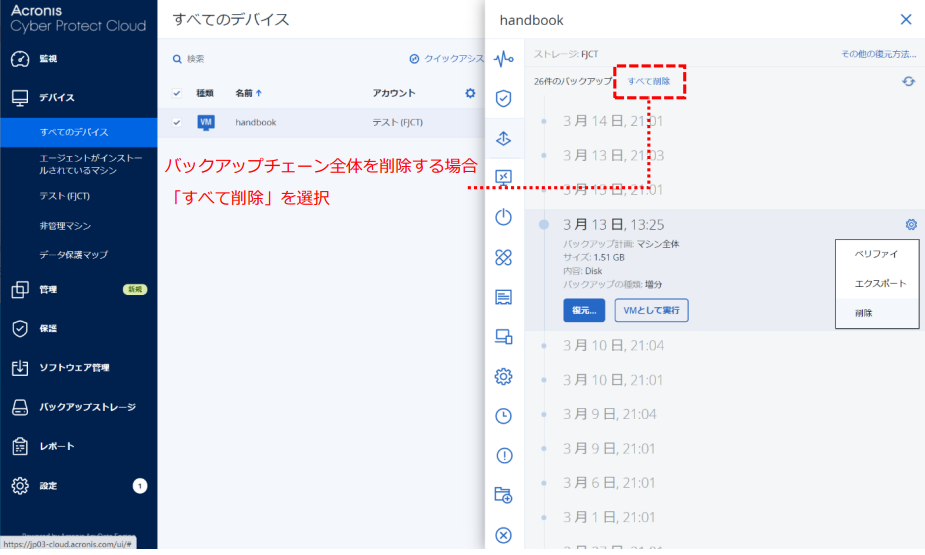Open バックアップストレージ in left sidebar

point(87,407)
